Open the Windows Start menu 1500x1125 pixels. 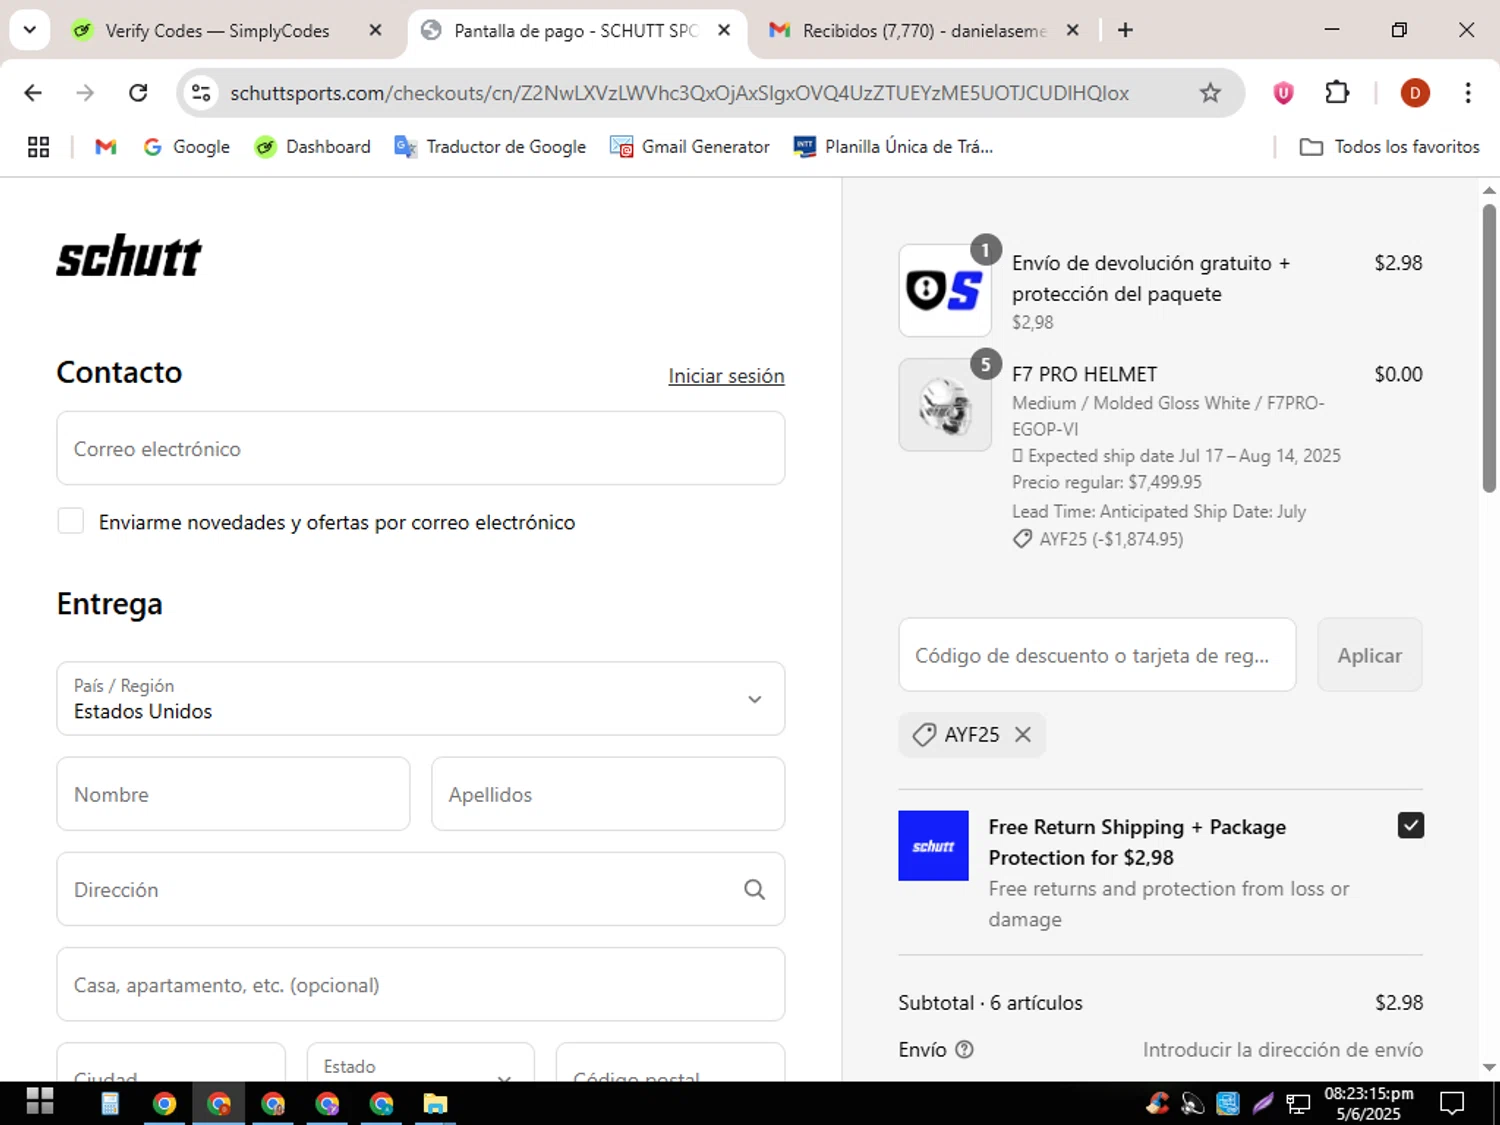(x=40, y=1102)
